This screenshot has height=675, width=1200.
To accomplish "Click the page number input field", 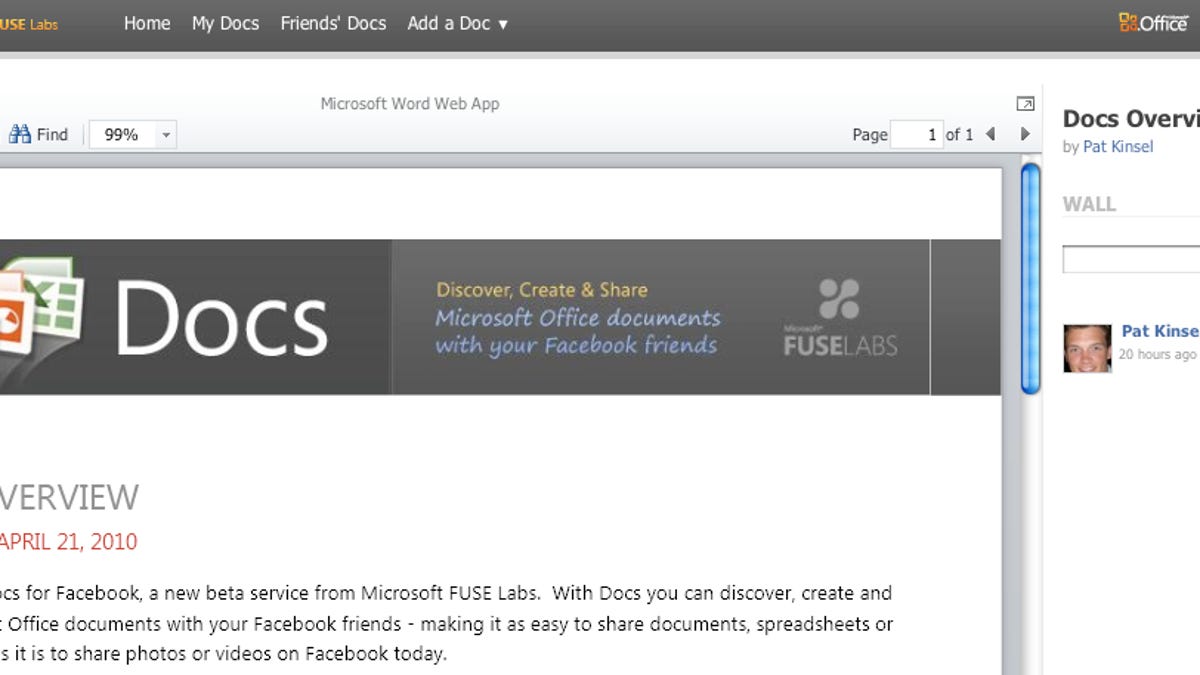I will click(918, 134).
